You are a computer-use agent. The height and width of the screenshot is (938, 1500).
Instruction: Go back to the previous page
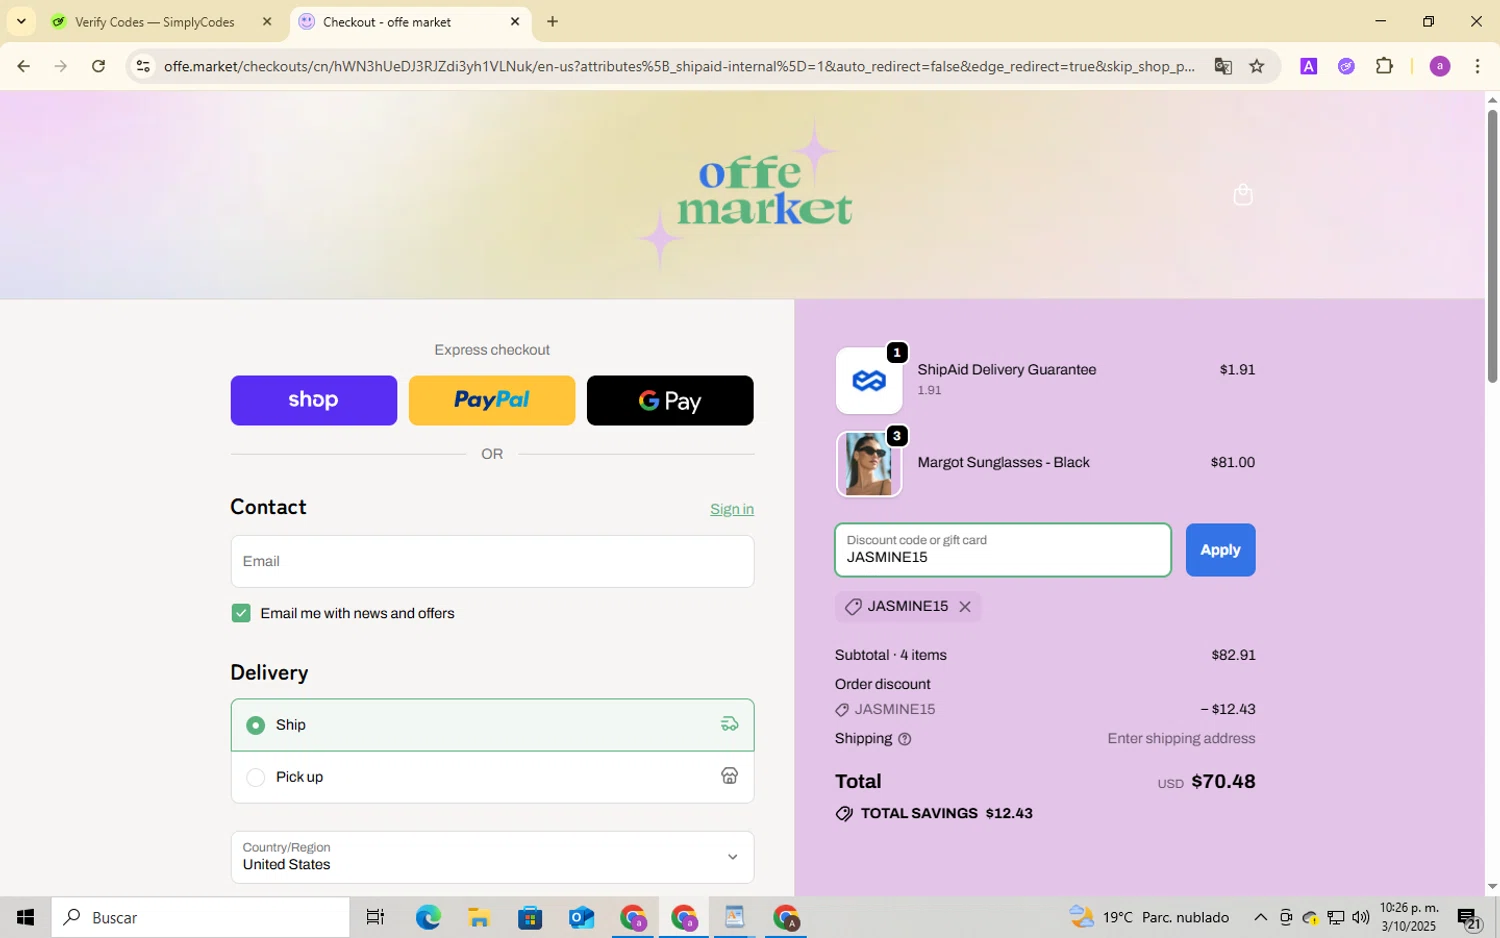23,66
